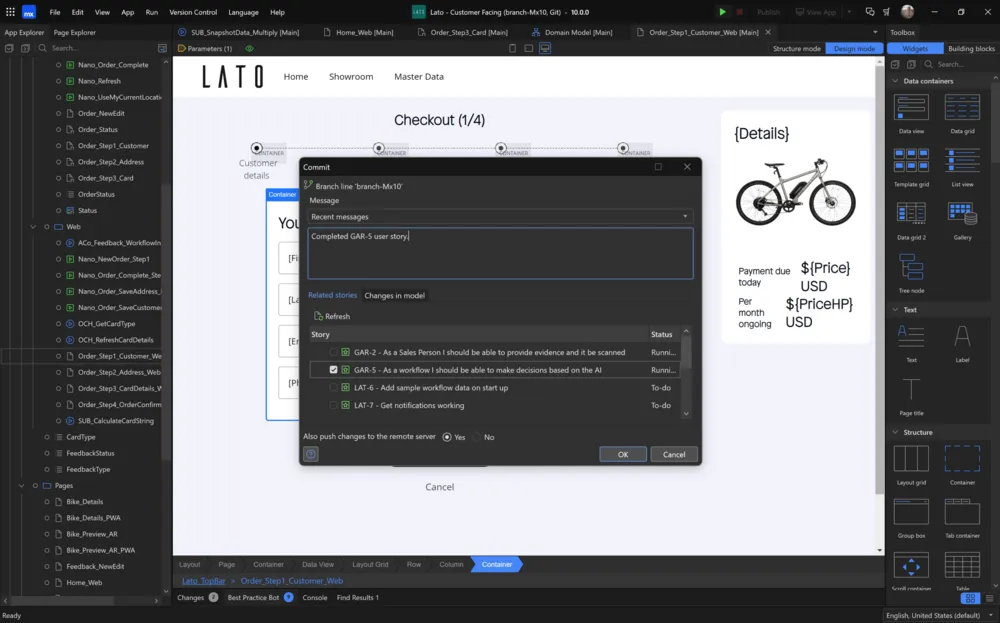The width and height of the screenshot is (1000, 623).
Task: Open the Version Control menu
Action: pos(193,12)
